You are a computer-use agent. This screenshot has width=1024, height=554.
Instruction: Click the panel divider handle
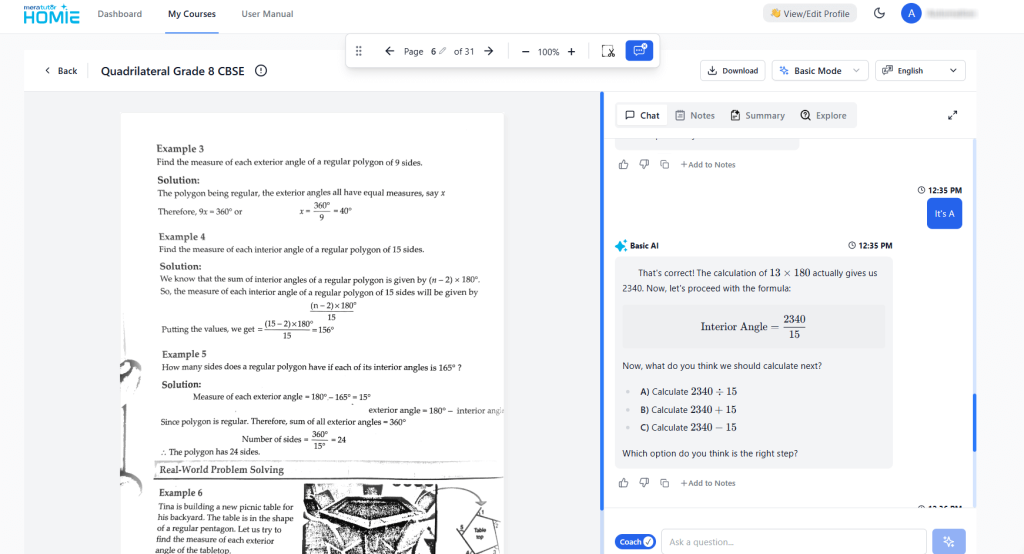(601, 301)
